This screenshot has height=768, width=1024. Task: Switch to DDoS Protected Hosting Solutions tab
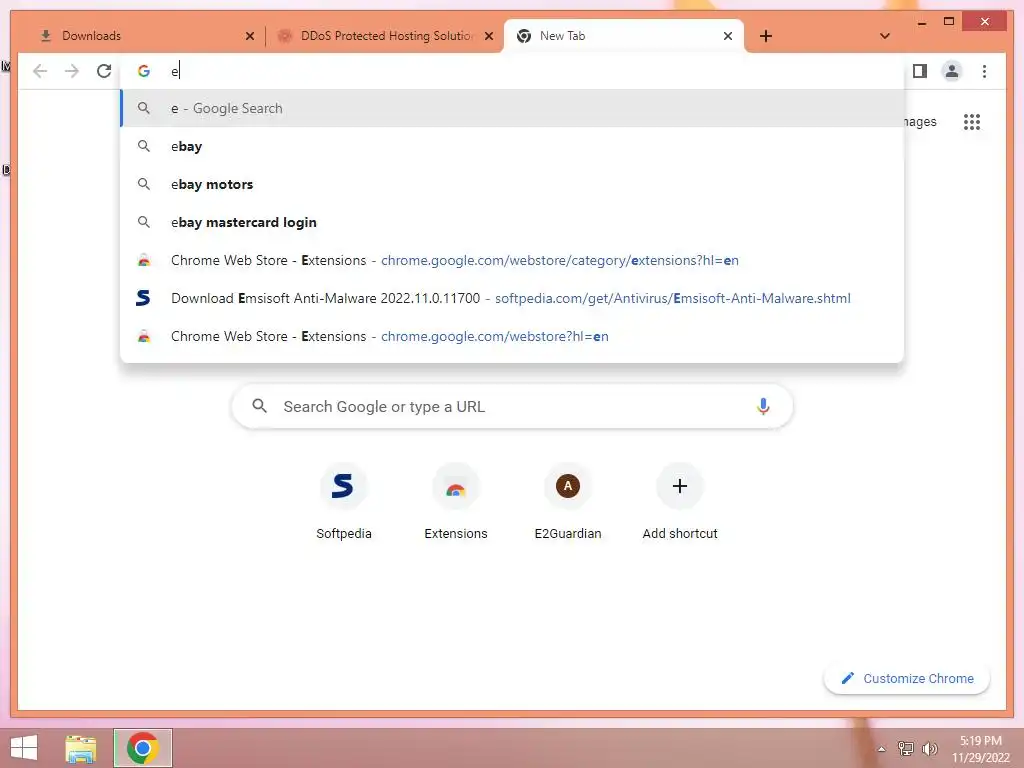pyautogui.click(x=385, y=36)
